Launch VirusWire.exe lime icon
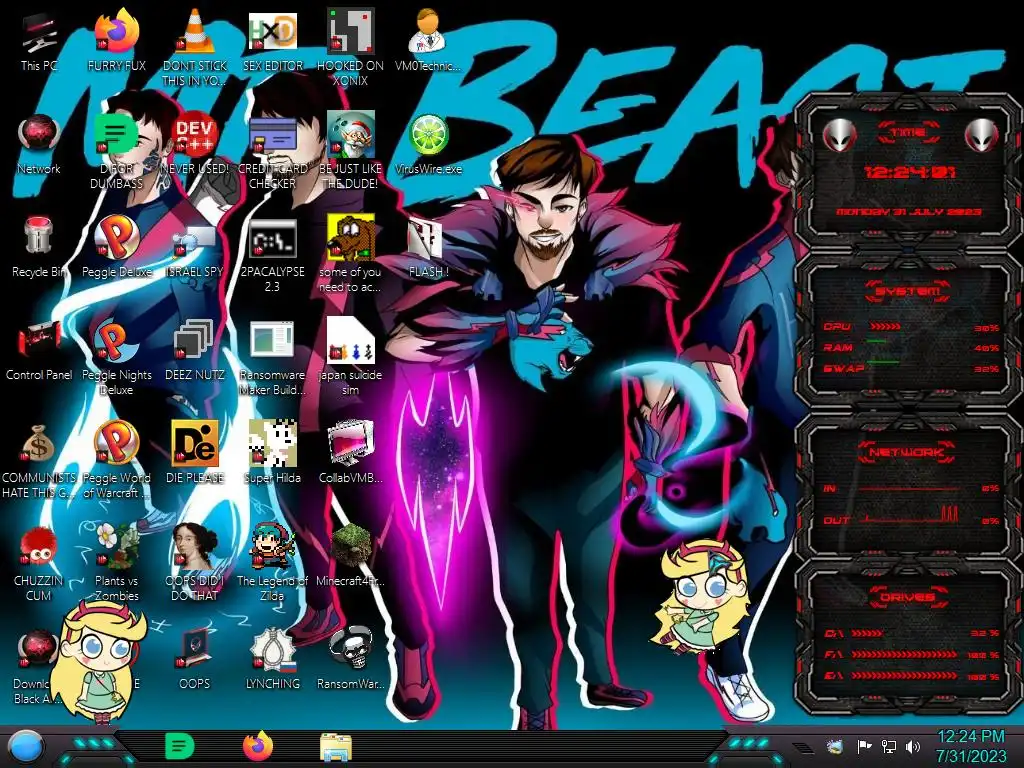This screenshot has height=768, width=1024. point(428,142)
